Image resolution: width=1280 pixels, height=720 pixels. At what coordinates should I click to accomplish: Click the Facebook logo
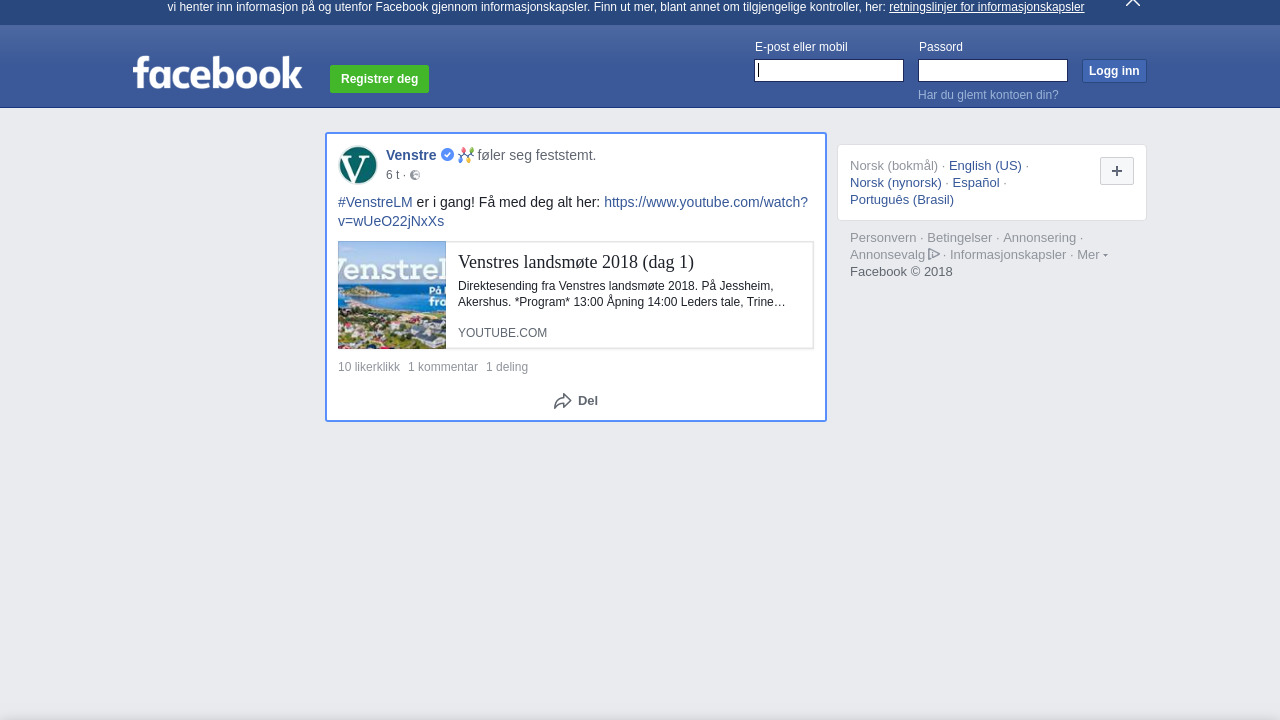(x=218, y=73)
